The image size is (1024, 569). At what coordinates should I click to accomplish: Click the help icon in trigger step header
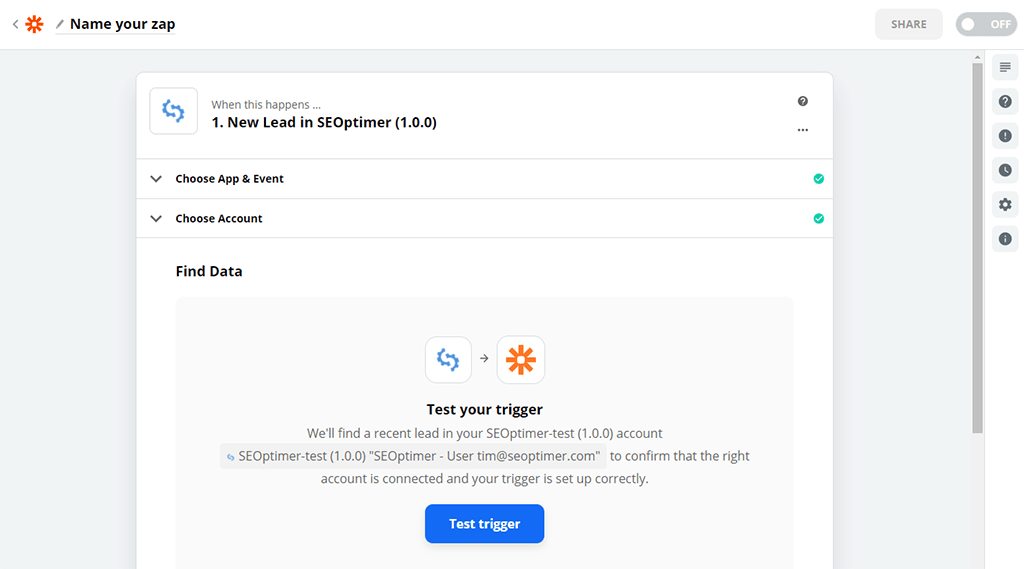[802, 102]
